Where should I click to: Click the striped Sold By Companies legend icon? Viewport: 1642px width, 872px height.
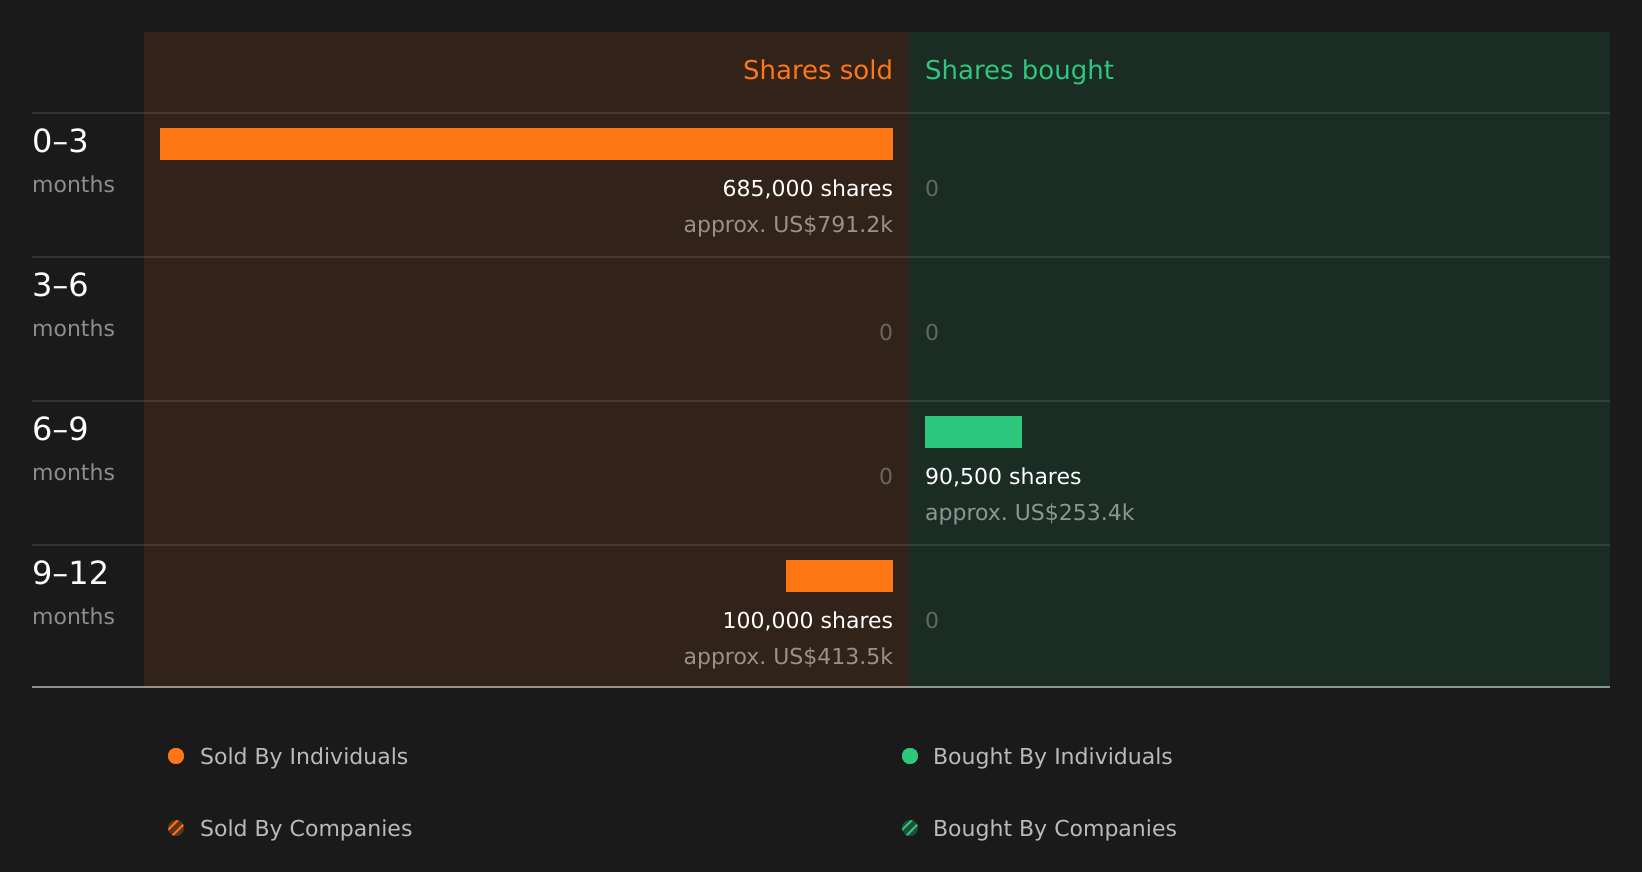pyautogui.click(x=176, y=828)
